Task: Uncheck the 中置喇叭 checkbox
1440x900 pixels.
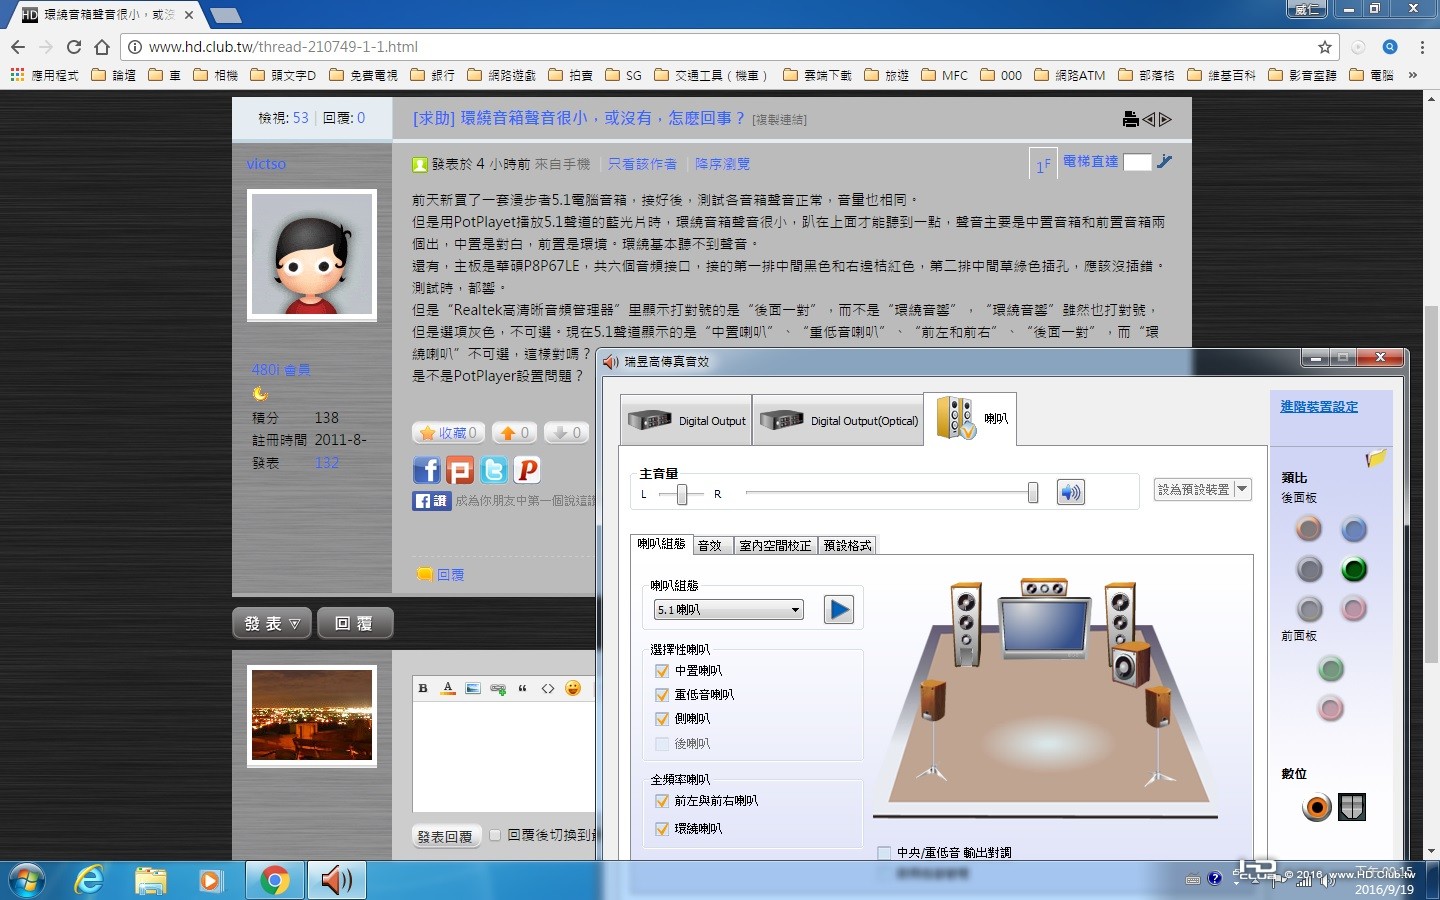Action: [x=661, y=671]
